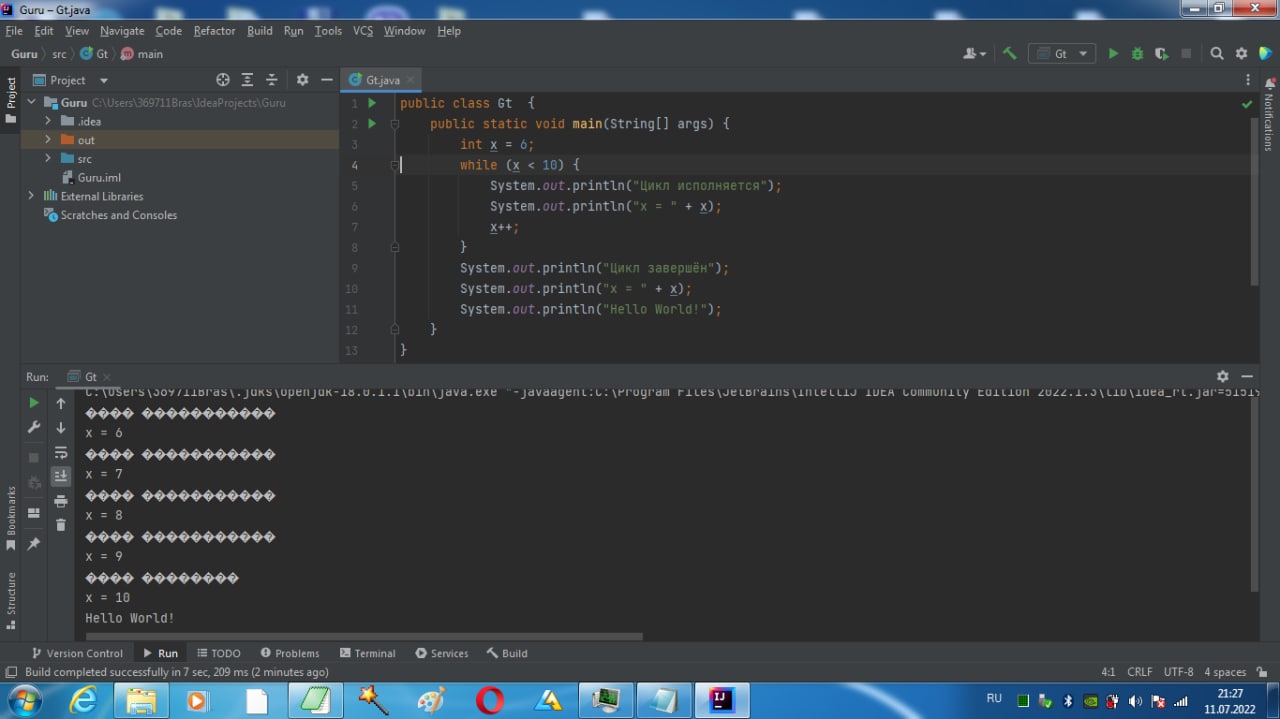Expand the External Libraries node
This screenshot has width=1280, height=719.
pos(31,196)
